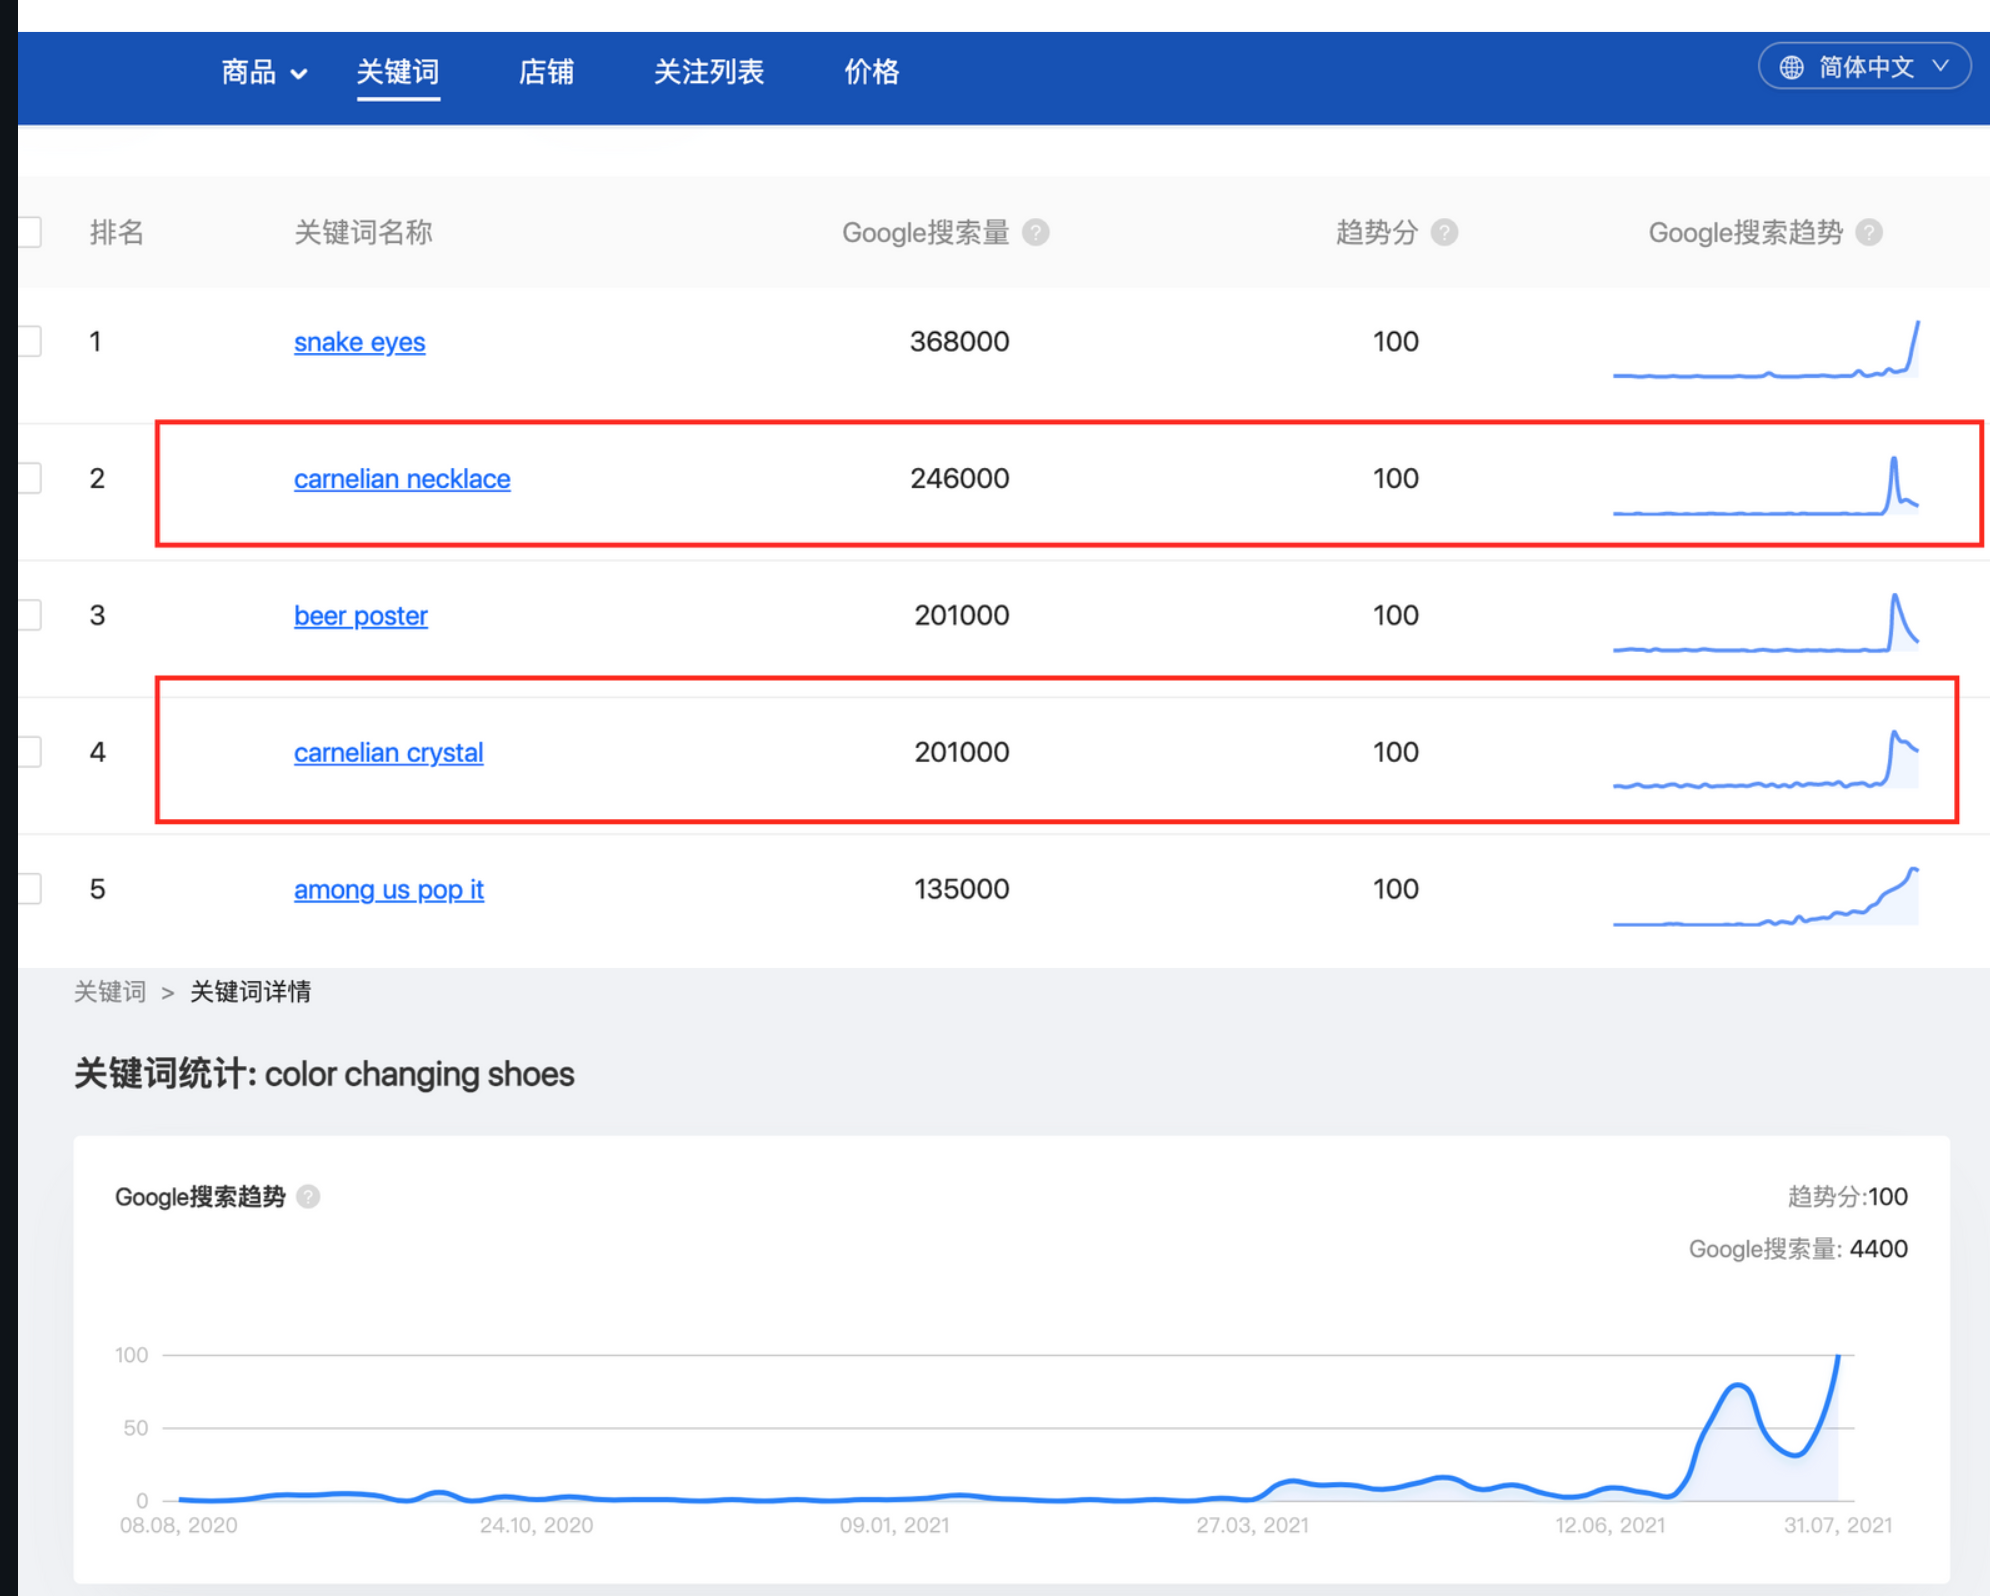Switch to the 店铺 tab

tap(546, 72)
